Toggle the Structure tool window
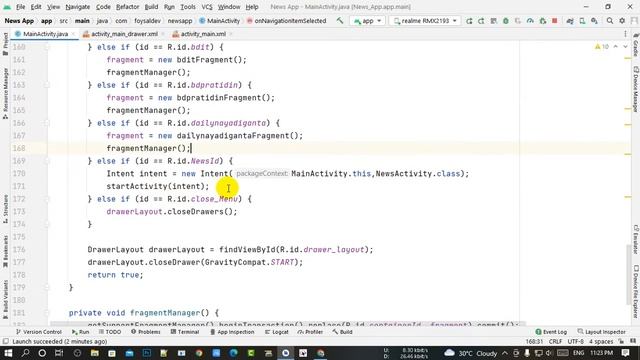This screenshot has height=360, width=640. [x=5, y=209]
